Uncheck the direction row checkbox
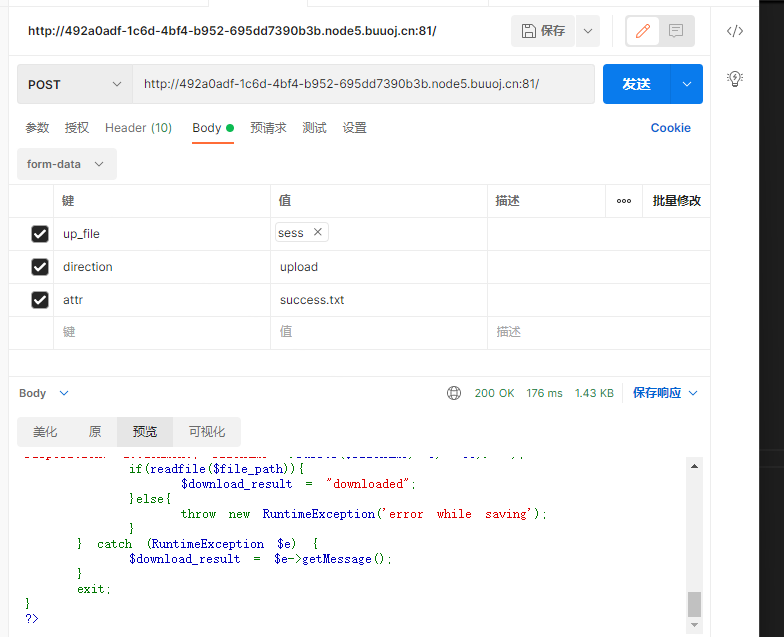This screenshot has width=784, height=637. point(40,267)
